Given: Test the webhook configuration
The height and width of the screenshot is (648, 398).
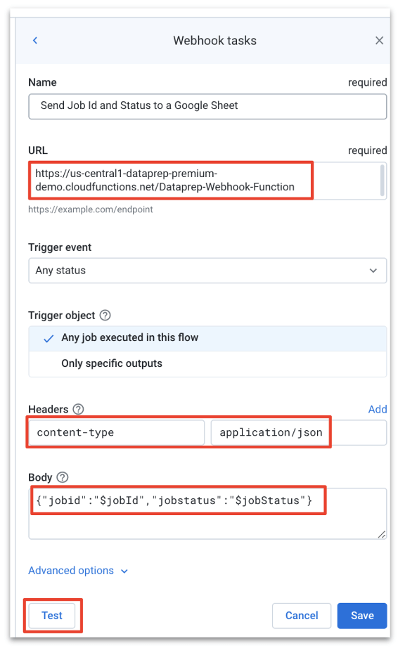Looking at the screenshot, I should coord(52,615).
